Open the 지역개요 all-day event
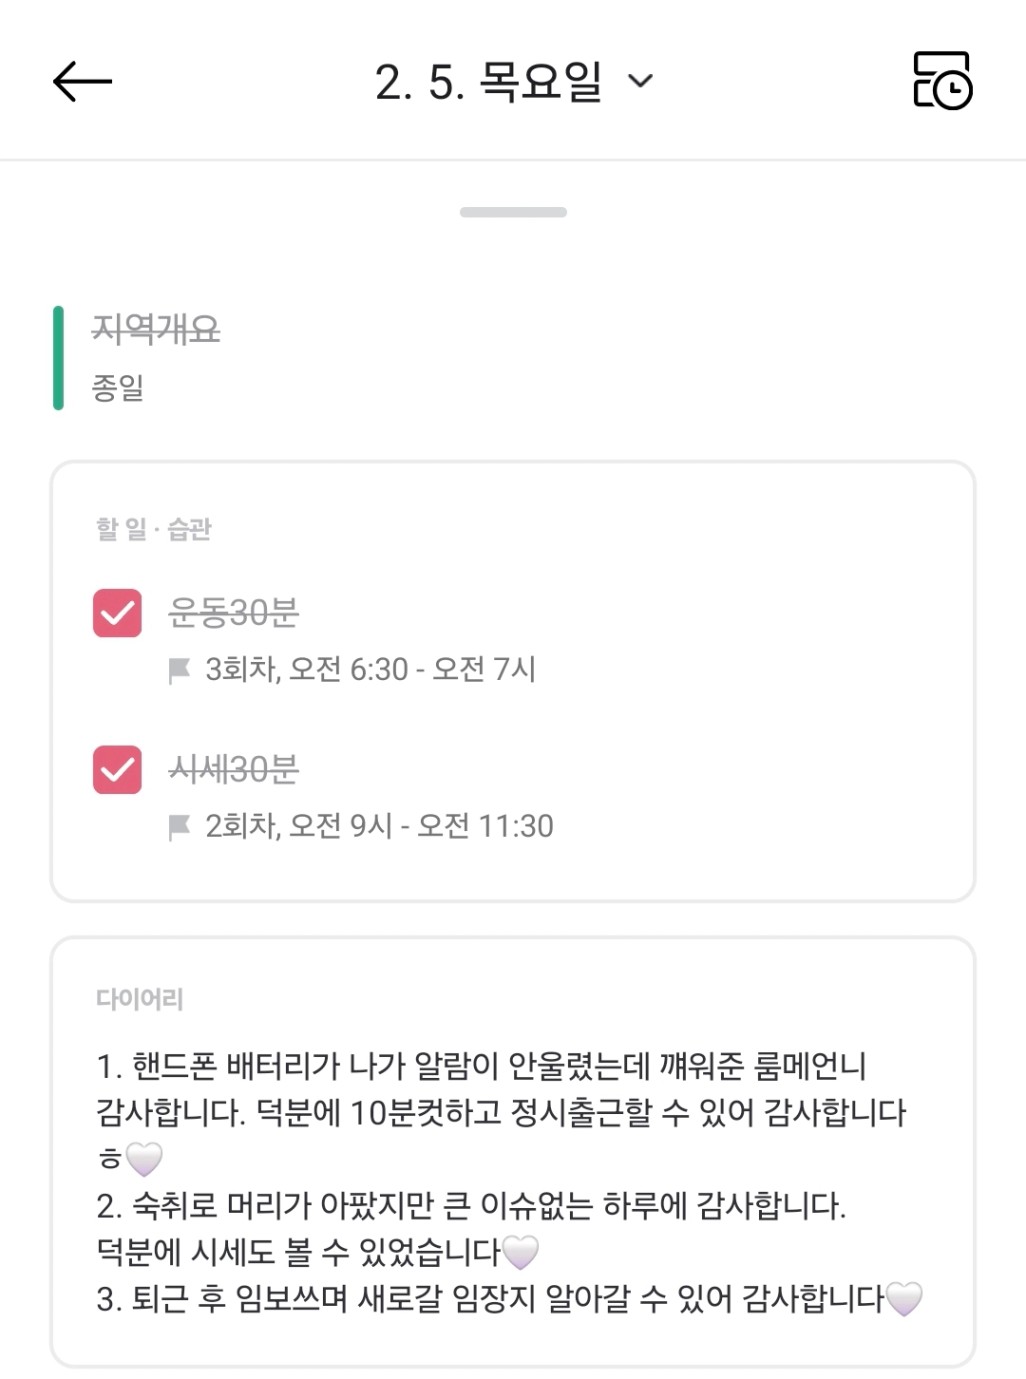Image resolution: width=1026 pixels, height=1379 pixels. tap(156, 329)
